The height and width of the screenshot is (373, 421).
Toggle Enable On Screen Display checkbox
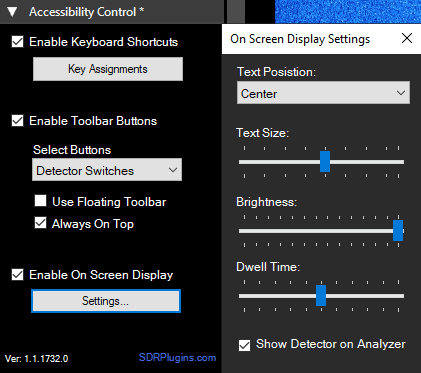coord(17,275)
